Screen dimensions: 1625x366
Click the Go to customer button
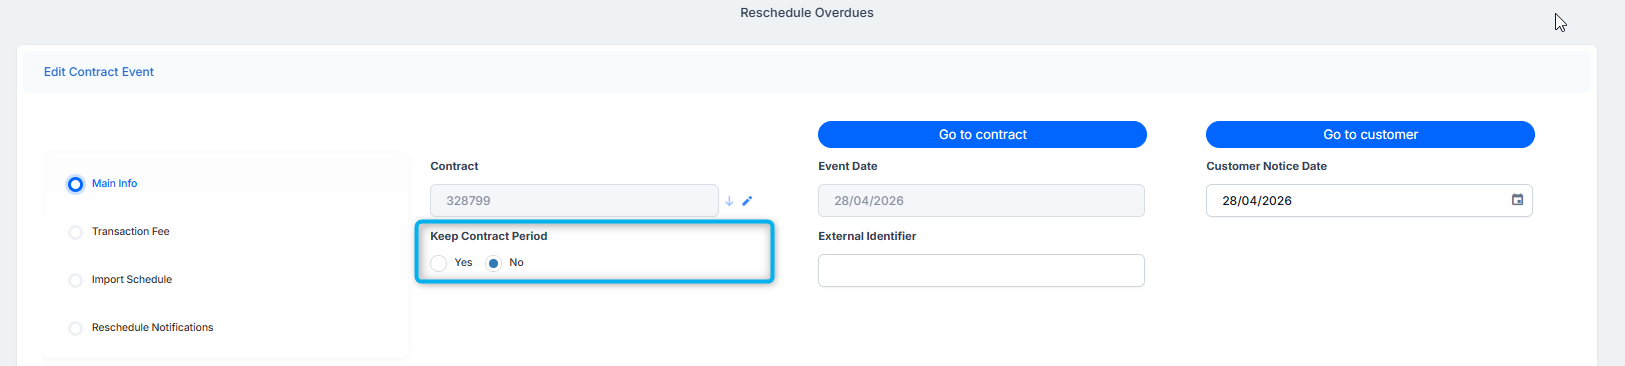(1370, 134)
